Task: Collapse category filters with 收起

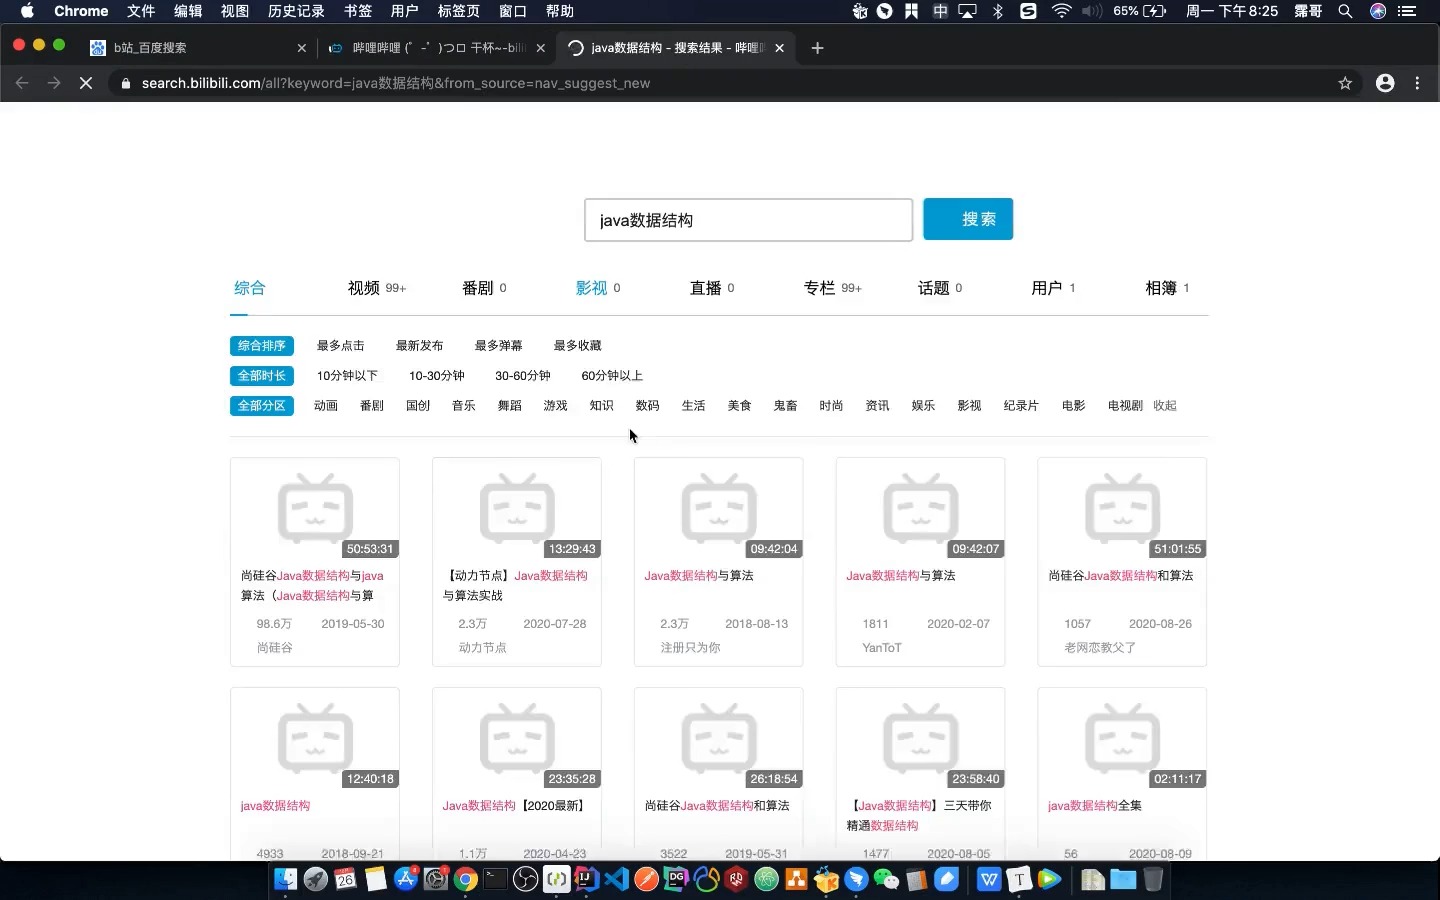Action: coord(1165,406)
